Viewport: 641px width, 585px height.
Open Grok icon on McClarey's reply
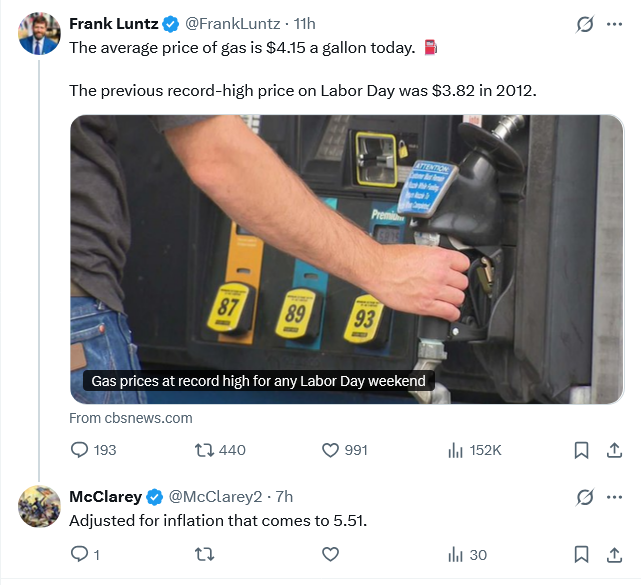tap(585, 497)
